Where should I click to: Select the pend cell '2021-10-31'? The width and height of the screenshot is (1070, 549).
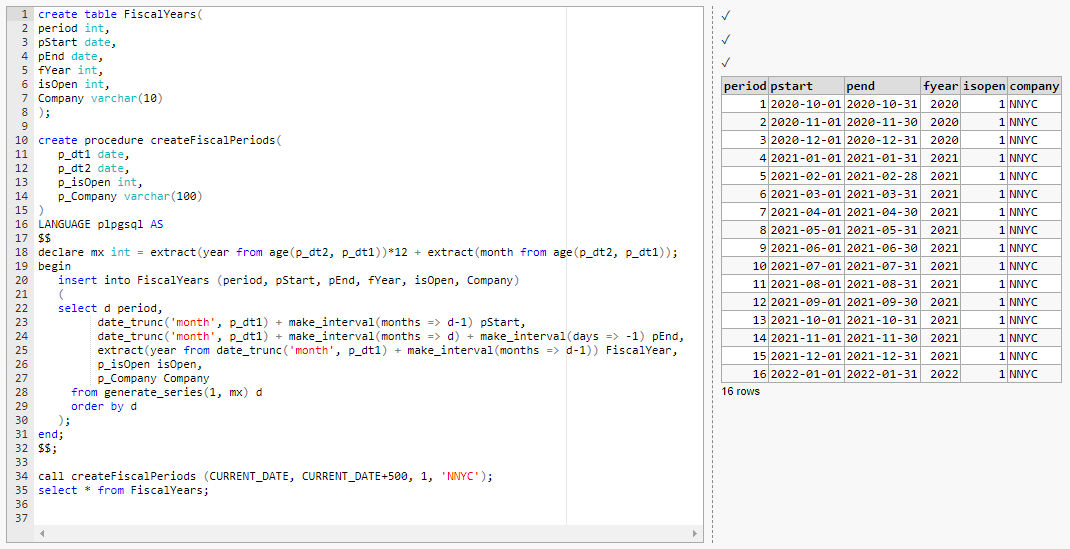pyautogui.click(x=882, y=320)
